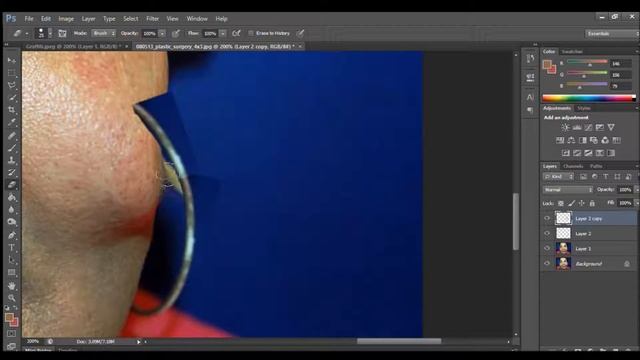Open the Character panel icon
Screen dimensions: 640x360
click(x=530, y=97)
